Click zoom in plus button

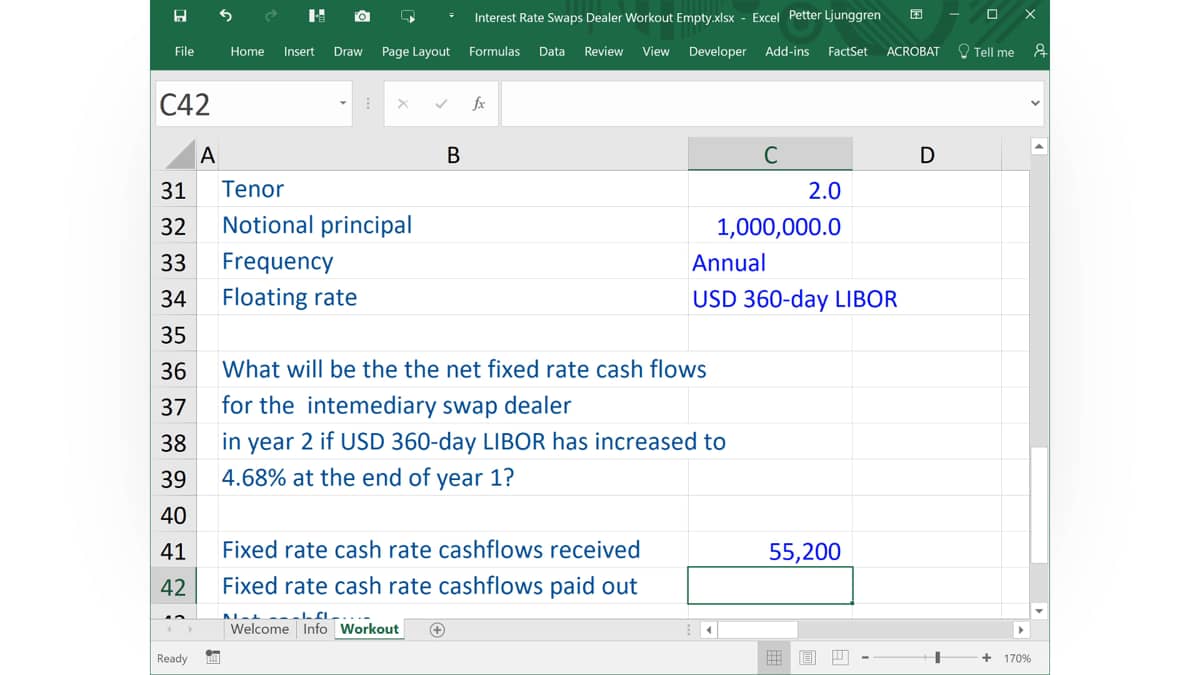tap(986, 658)
